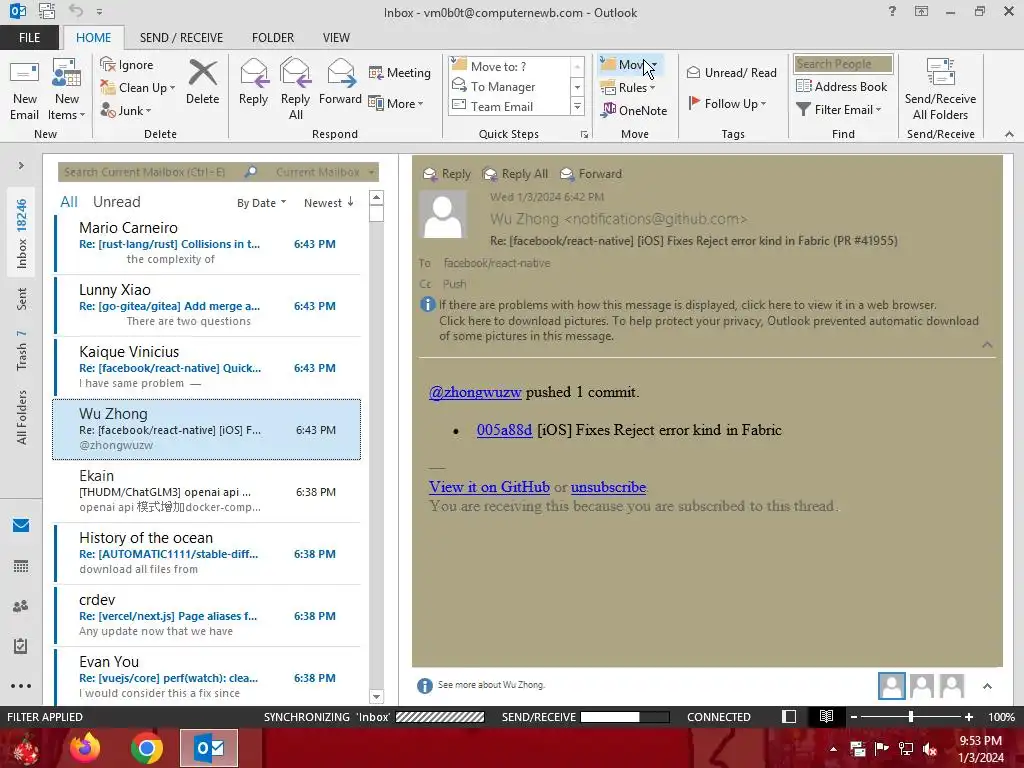1024x768 pixels.
Task: Click the Search Current Mailbox field
Action: [151, 172]
